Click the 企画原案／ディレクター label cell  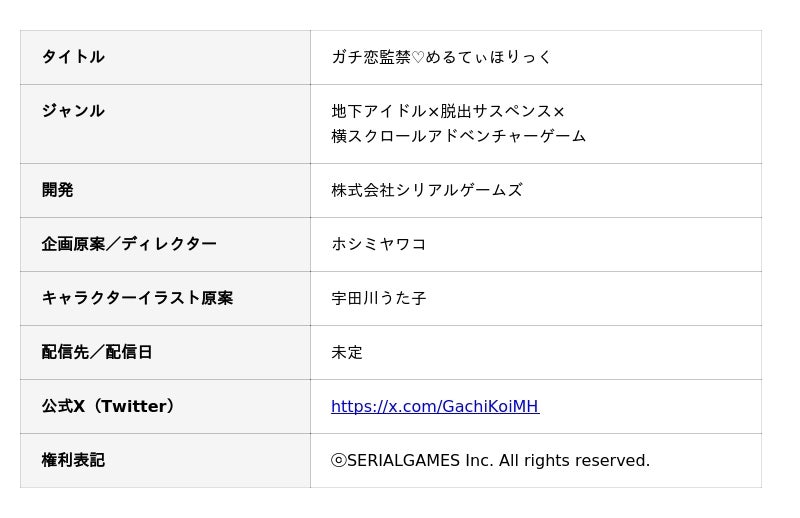(129, 244)
